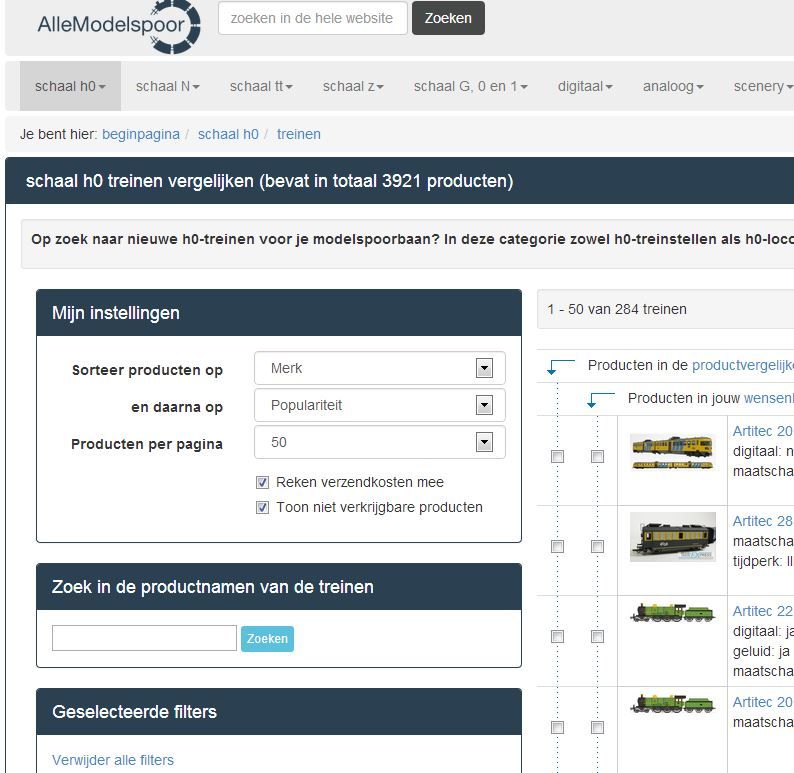This screenshot has width=794, height=773.
Task: Go to 'beginpagina' breadcrumb link
Action: (141, 134)
